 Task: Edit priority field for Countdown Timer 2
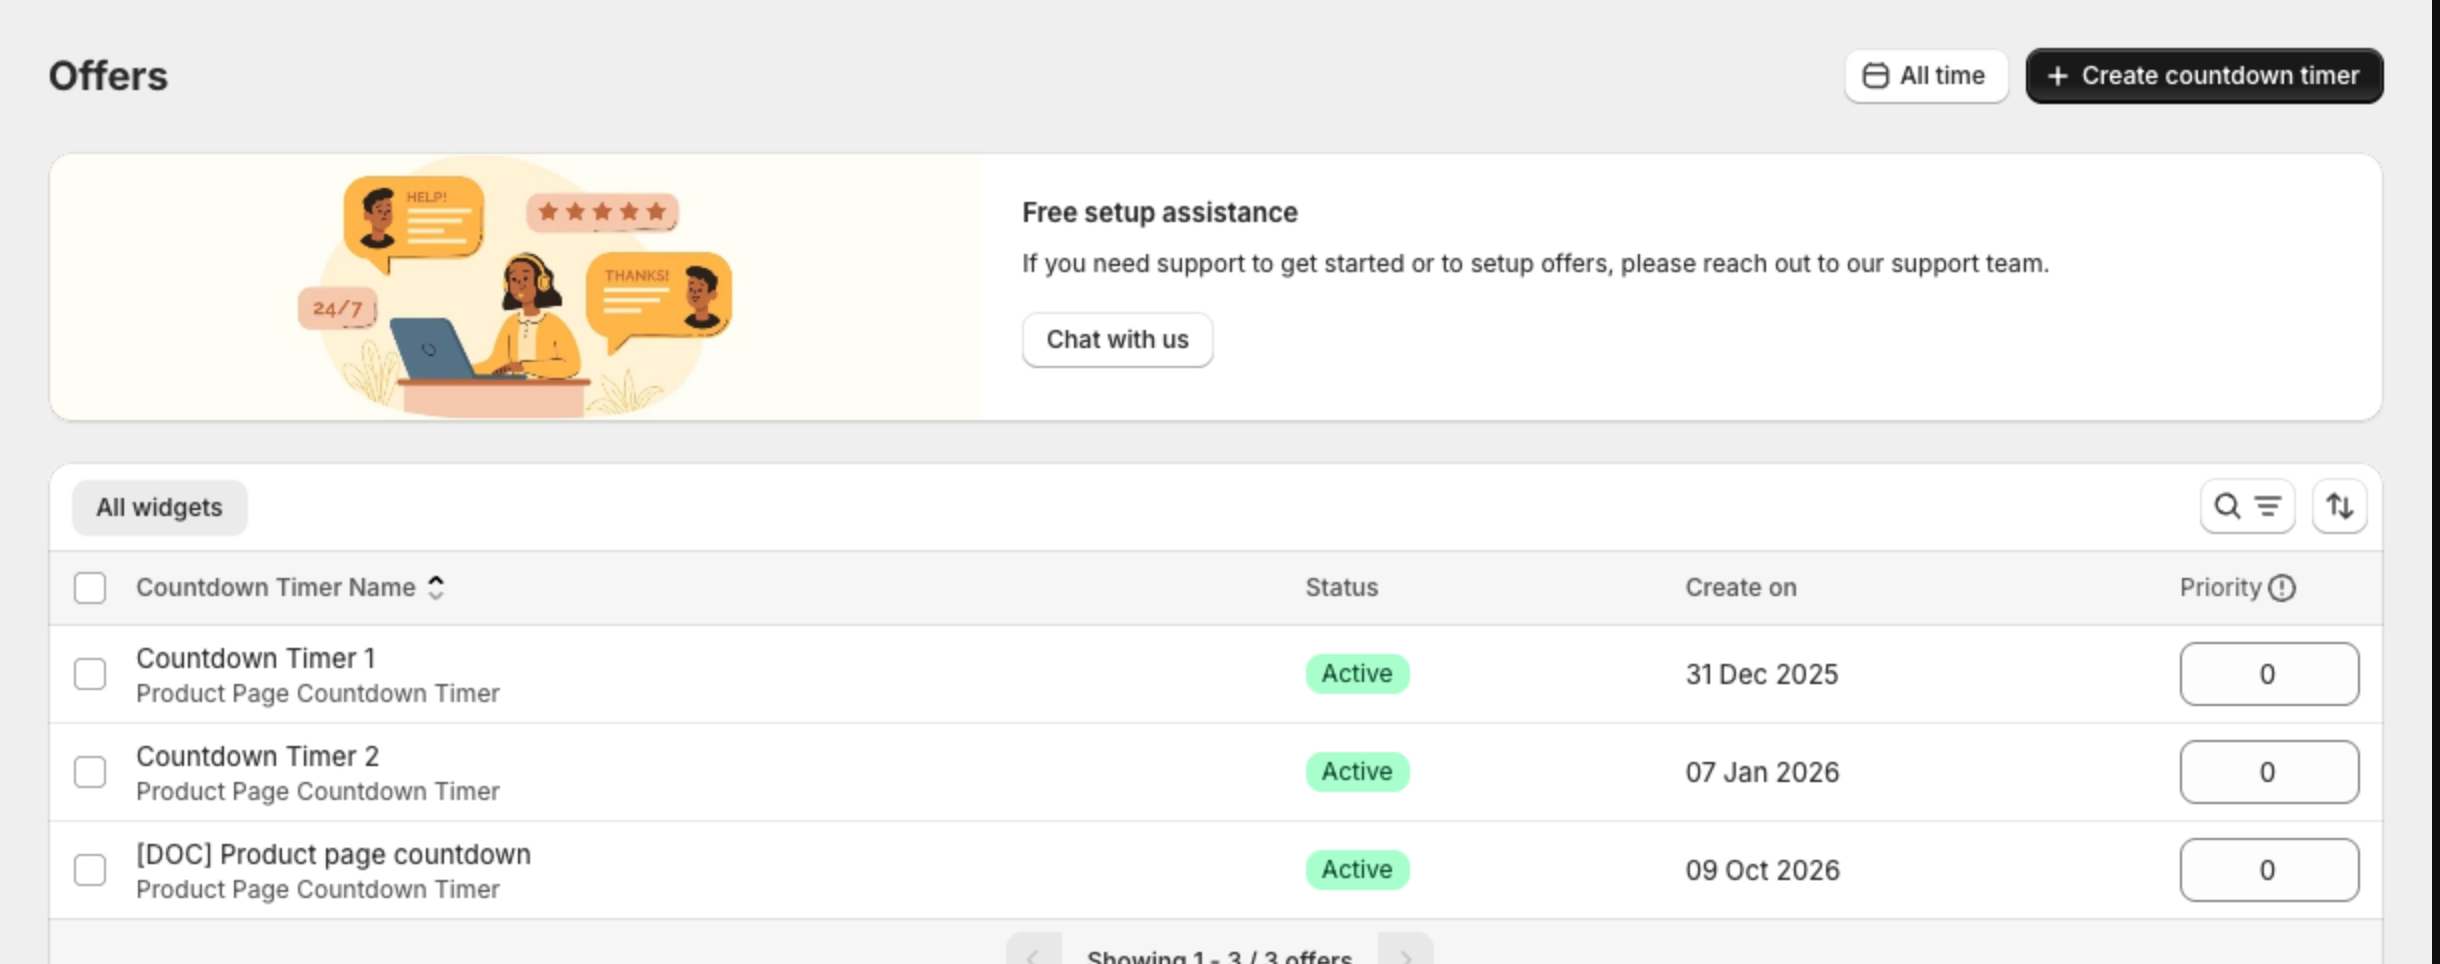click(2269, 772)
